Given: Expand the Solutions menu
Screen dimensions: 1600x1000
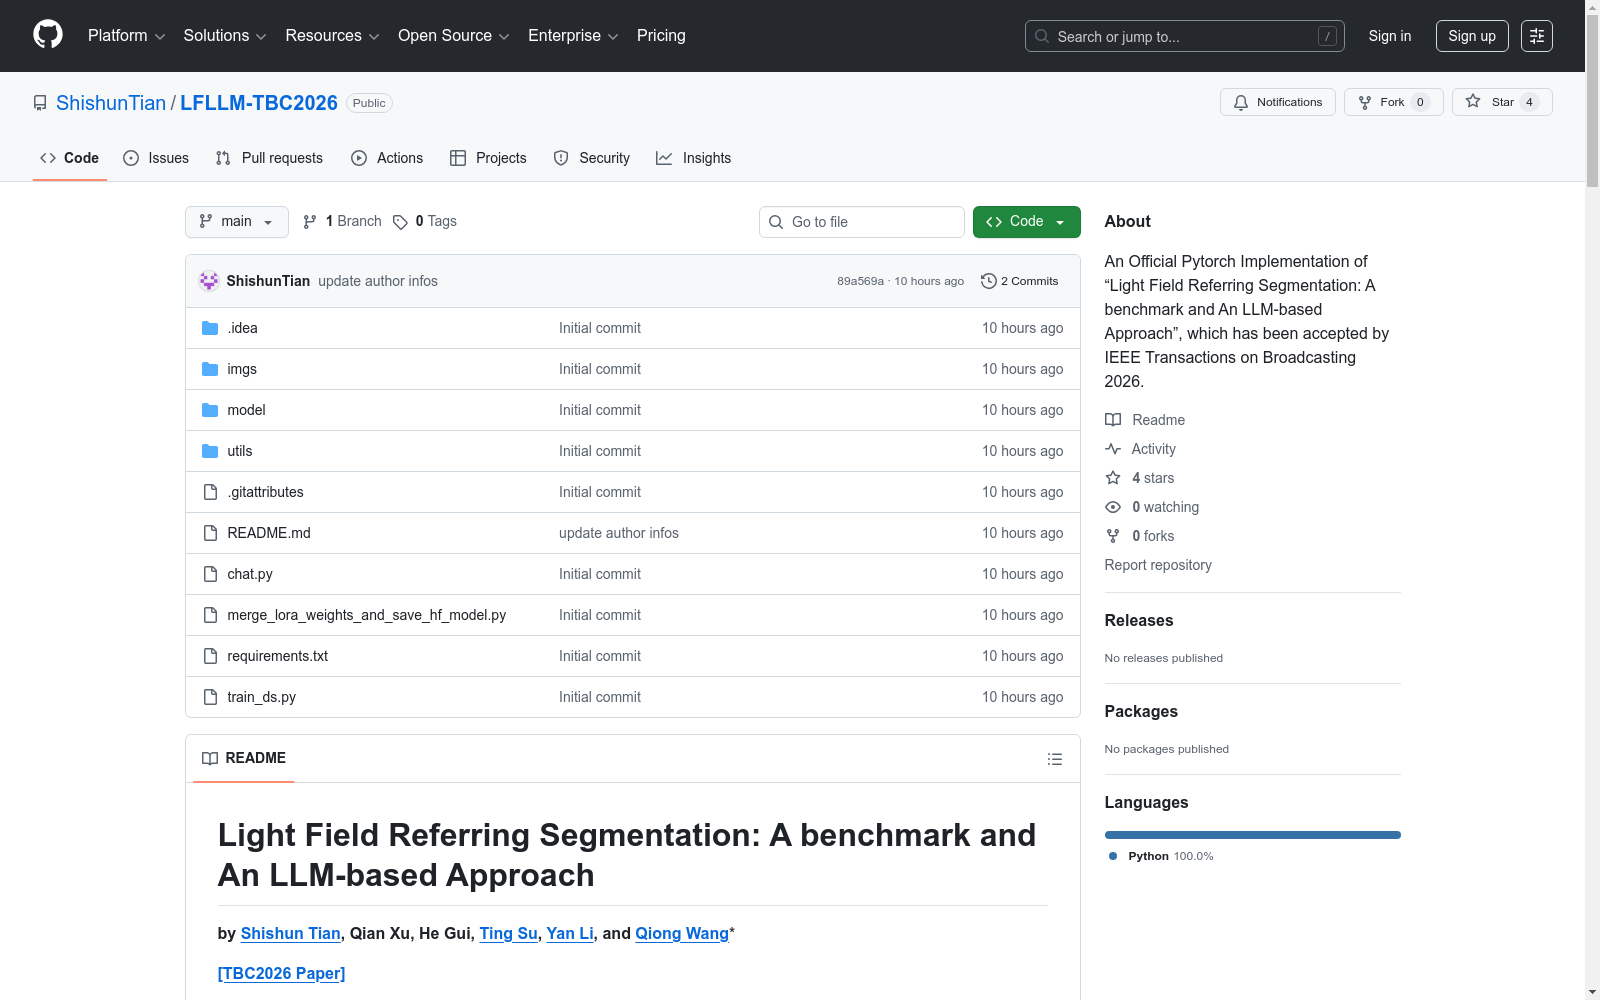Looking at the screenshot, I should click(224, 36).
